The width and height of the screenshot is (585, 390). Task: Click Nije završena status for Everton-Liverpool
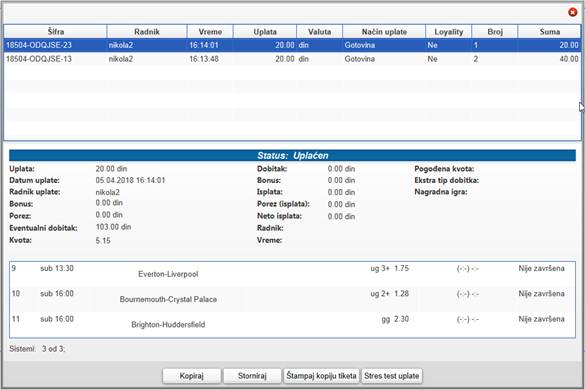pos(541,268)
